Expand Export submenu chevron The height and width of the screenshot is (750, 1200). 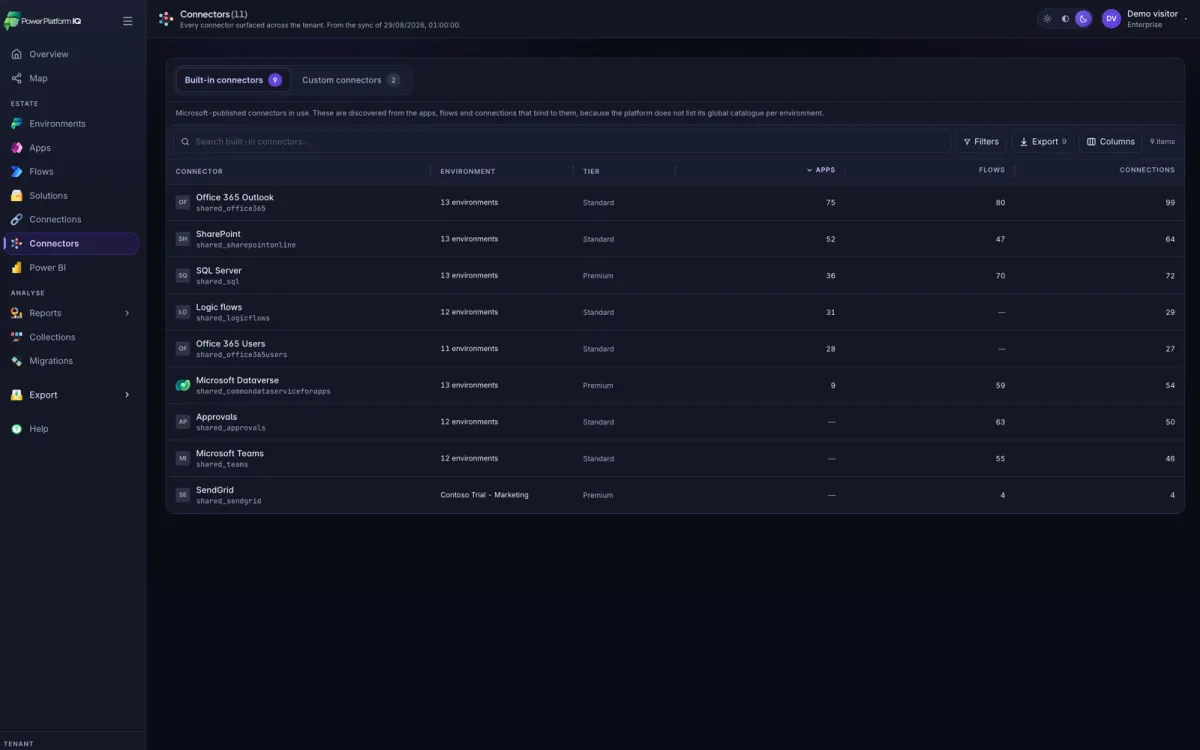click(127, 395)
